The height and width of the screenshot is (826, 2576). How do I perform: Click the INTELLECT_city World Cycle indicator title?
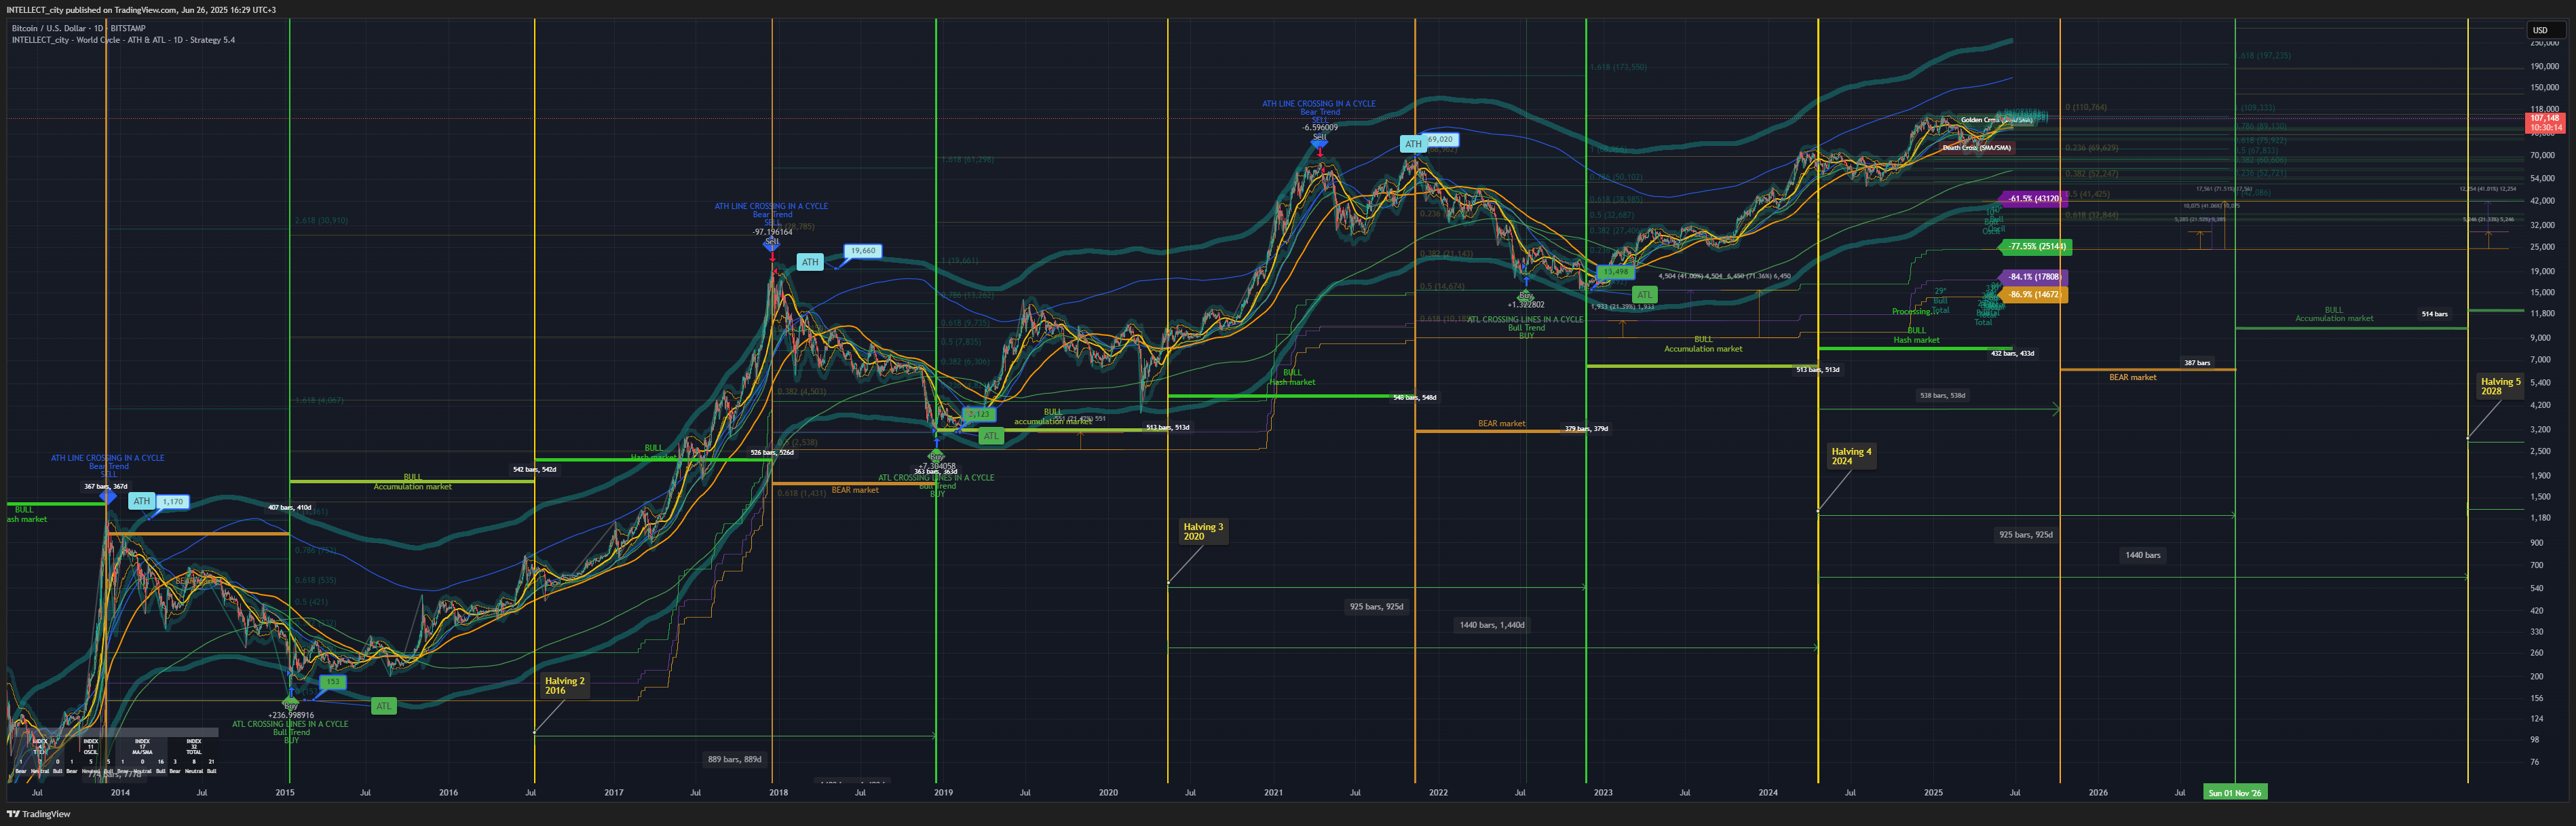point(122,40)
